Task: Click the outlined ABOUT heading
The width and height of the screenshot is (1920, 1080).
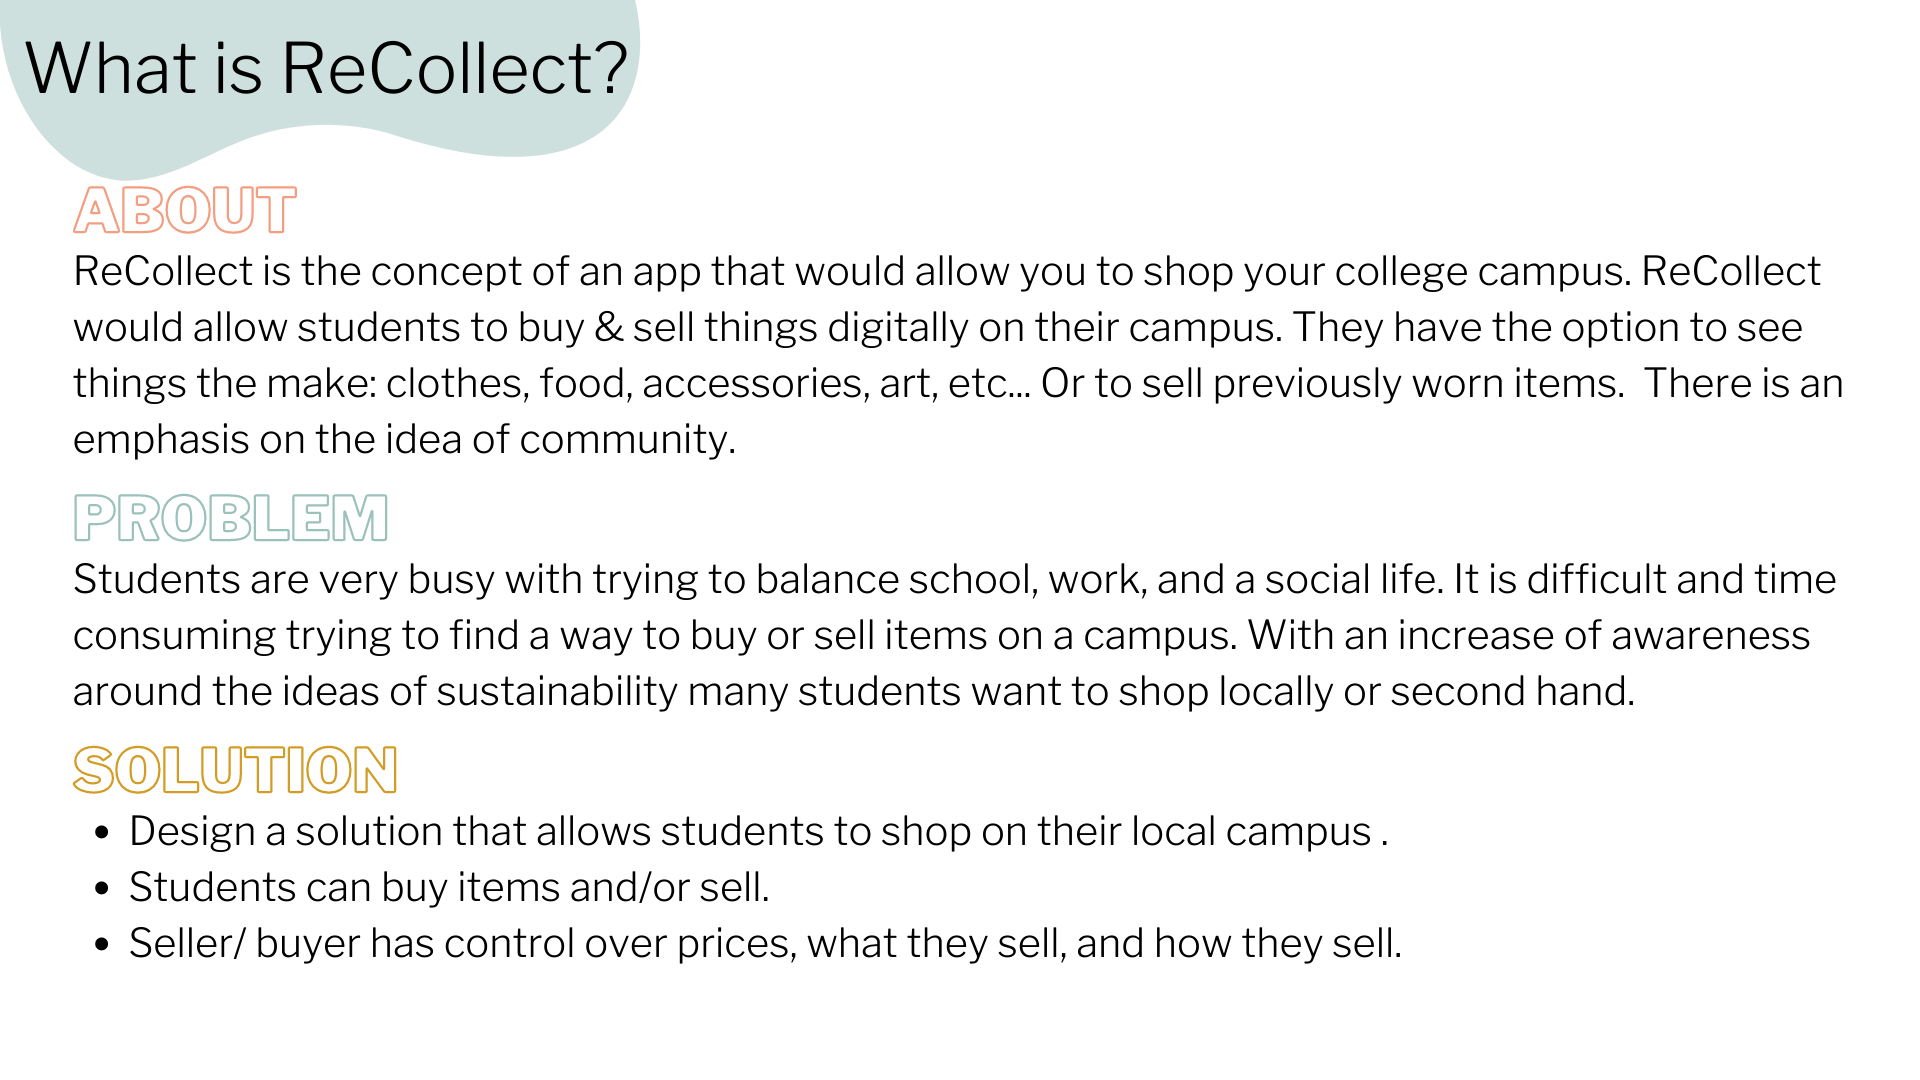Action: point(185,210)
